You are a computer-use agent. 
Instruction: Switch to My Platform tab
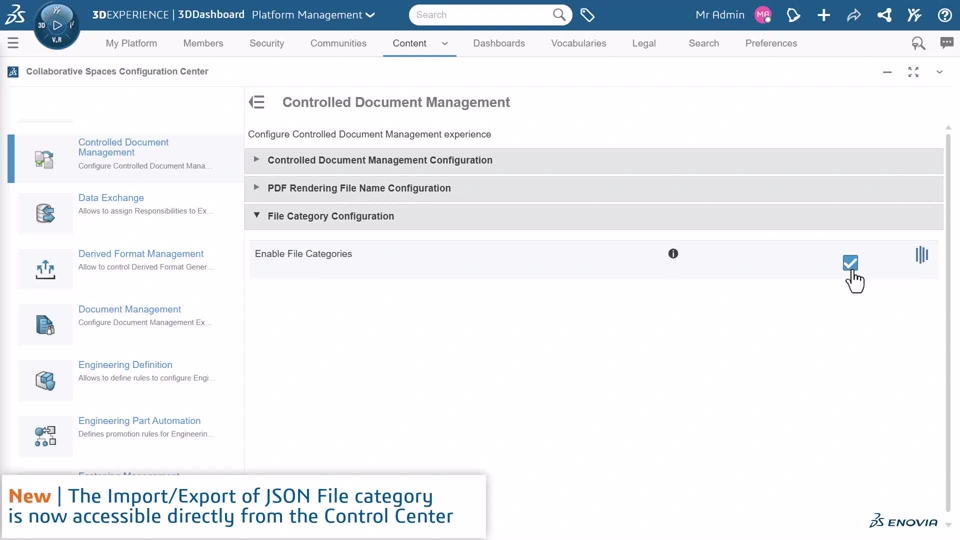pos(131,43)
